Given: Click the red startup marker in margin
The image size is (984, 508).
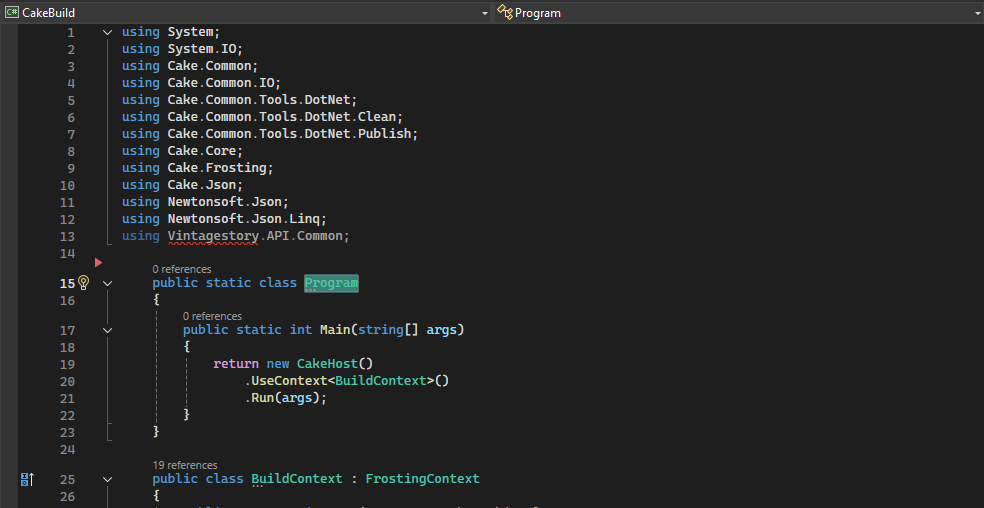Looking at the screenshot, I should pyautogui.click(x=98, y=262).
